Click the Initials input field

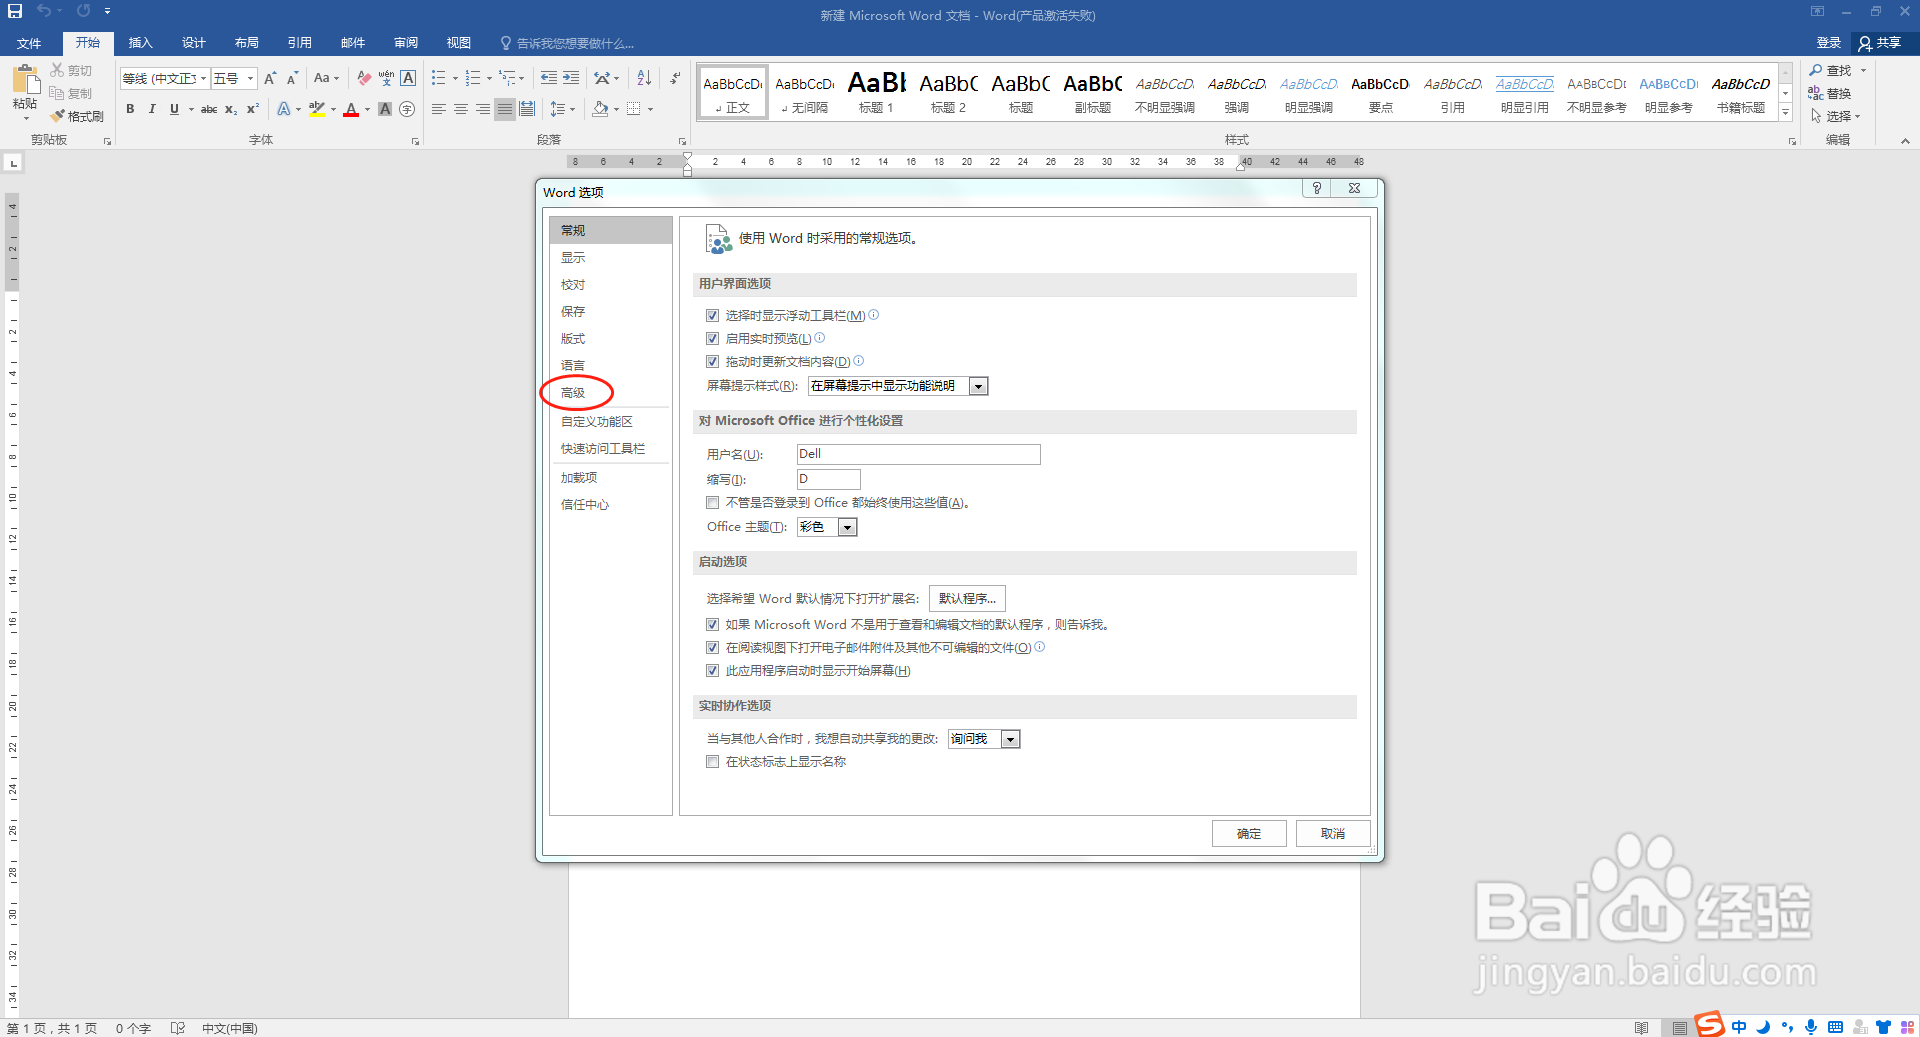click(x=828, y=479)
